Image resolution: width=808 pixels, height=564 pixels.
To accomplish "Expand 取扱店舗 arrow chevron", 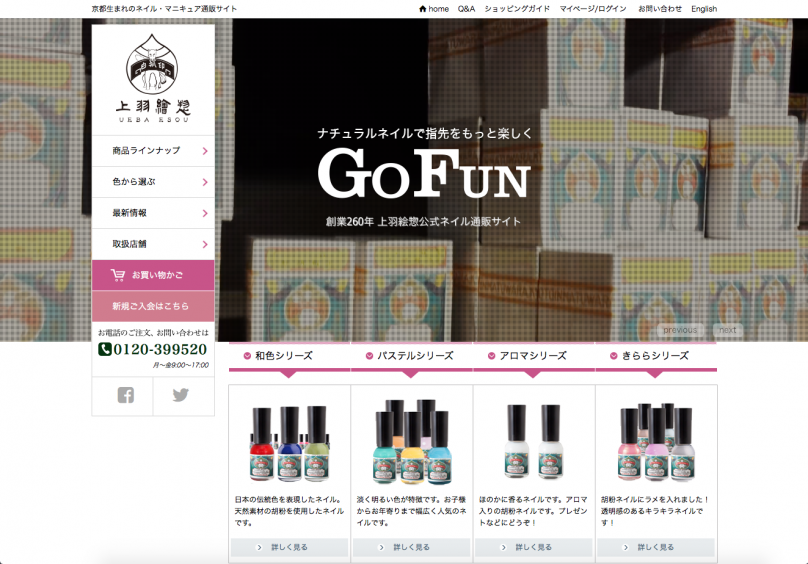I will (x=205, y=244).
